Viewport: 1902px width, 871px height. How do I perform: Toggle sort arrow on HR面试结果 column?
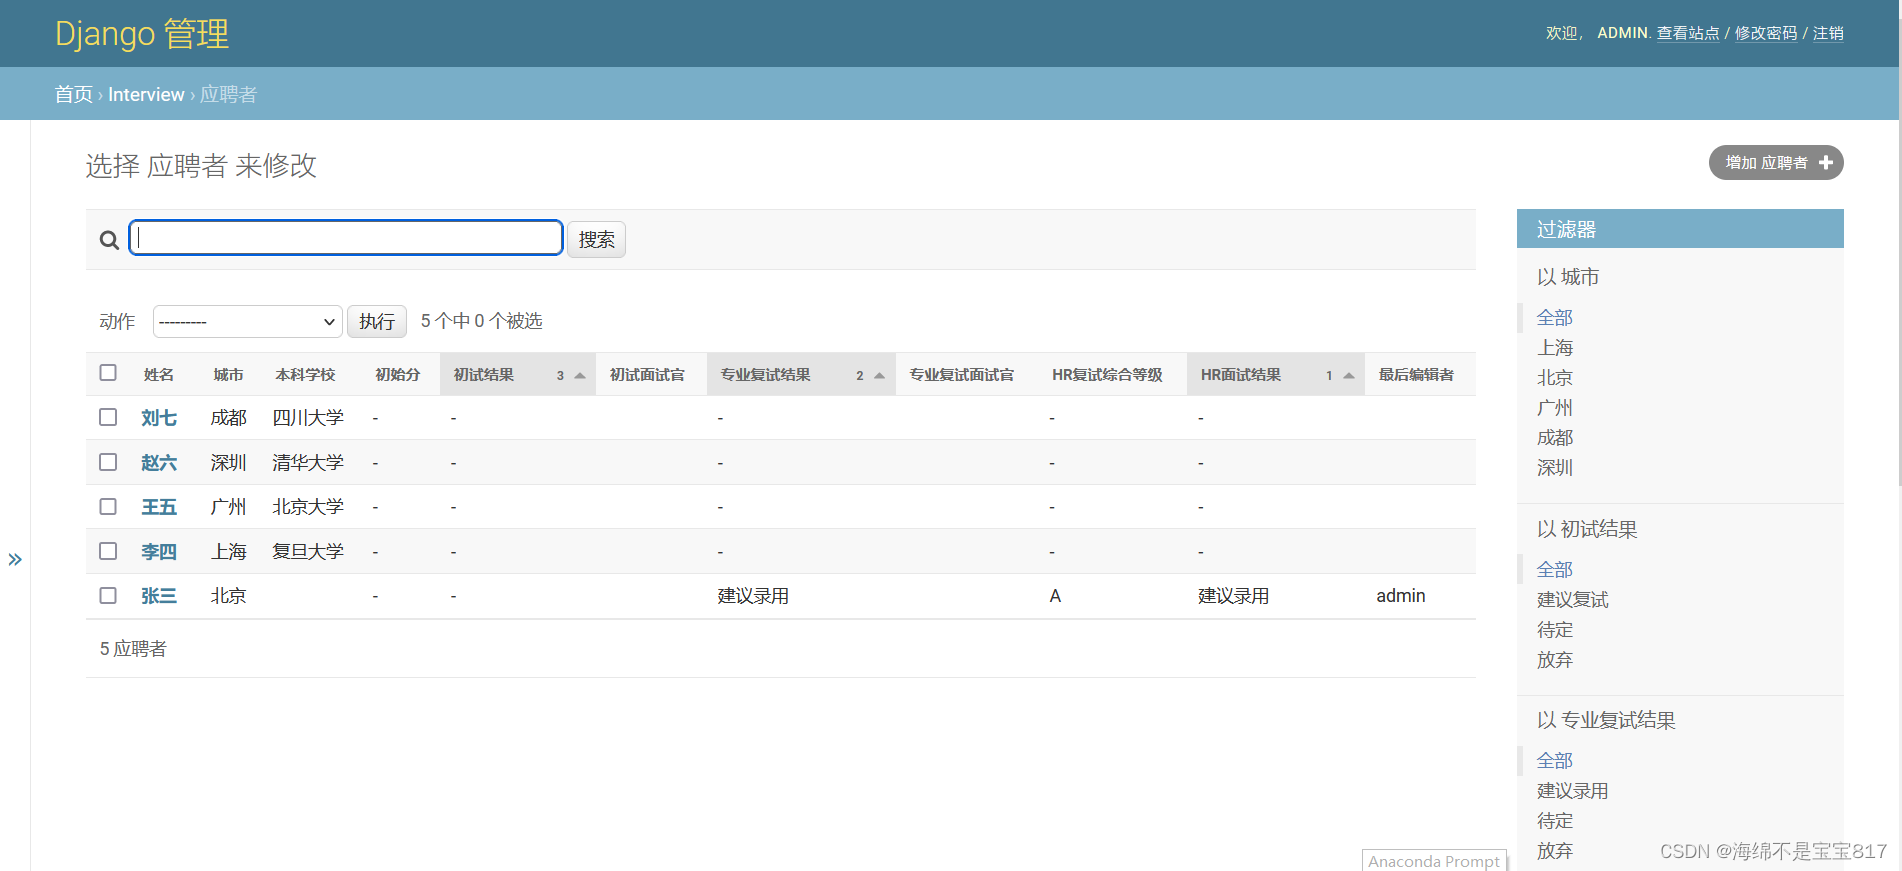point(1349,376)
